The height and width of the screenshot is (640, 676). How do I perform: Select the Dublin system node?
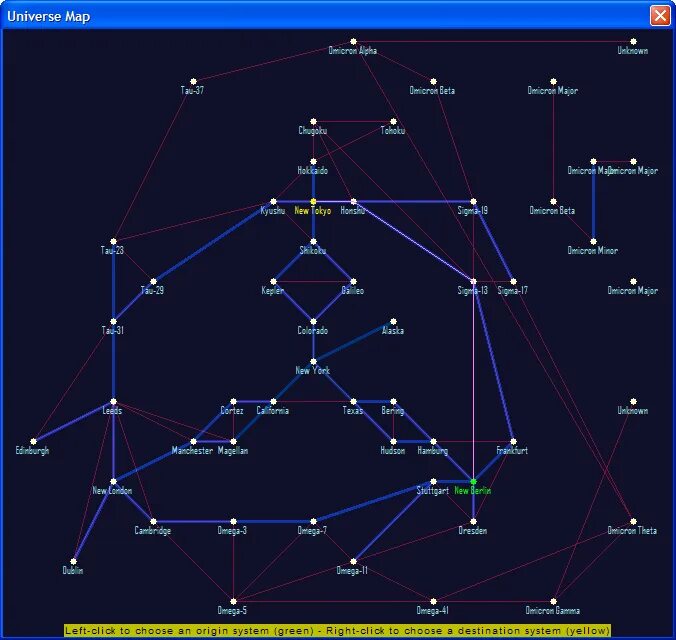pos(73,562)
